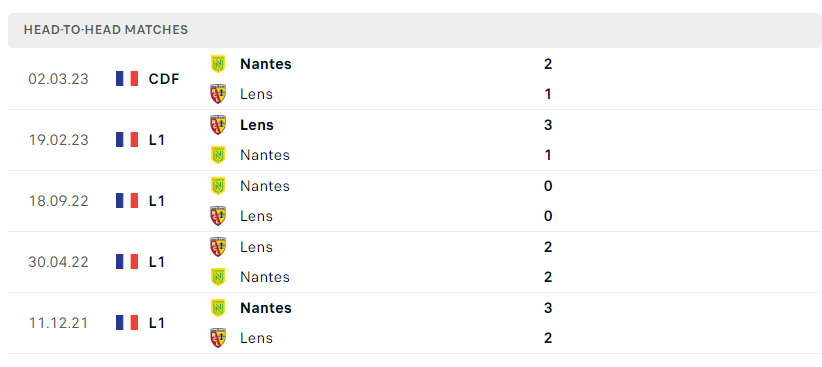Click Lens crest in 30.04.22 match
The width and height of the screenshot is (822, 367).
(x=218, y=246)
